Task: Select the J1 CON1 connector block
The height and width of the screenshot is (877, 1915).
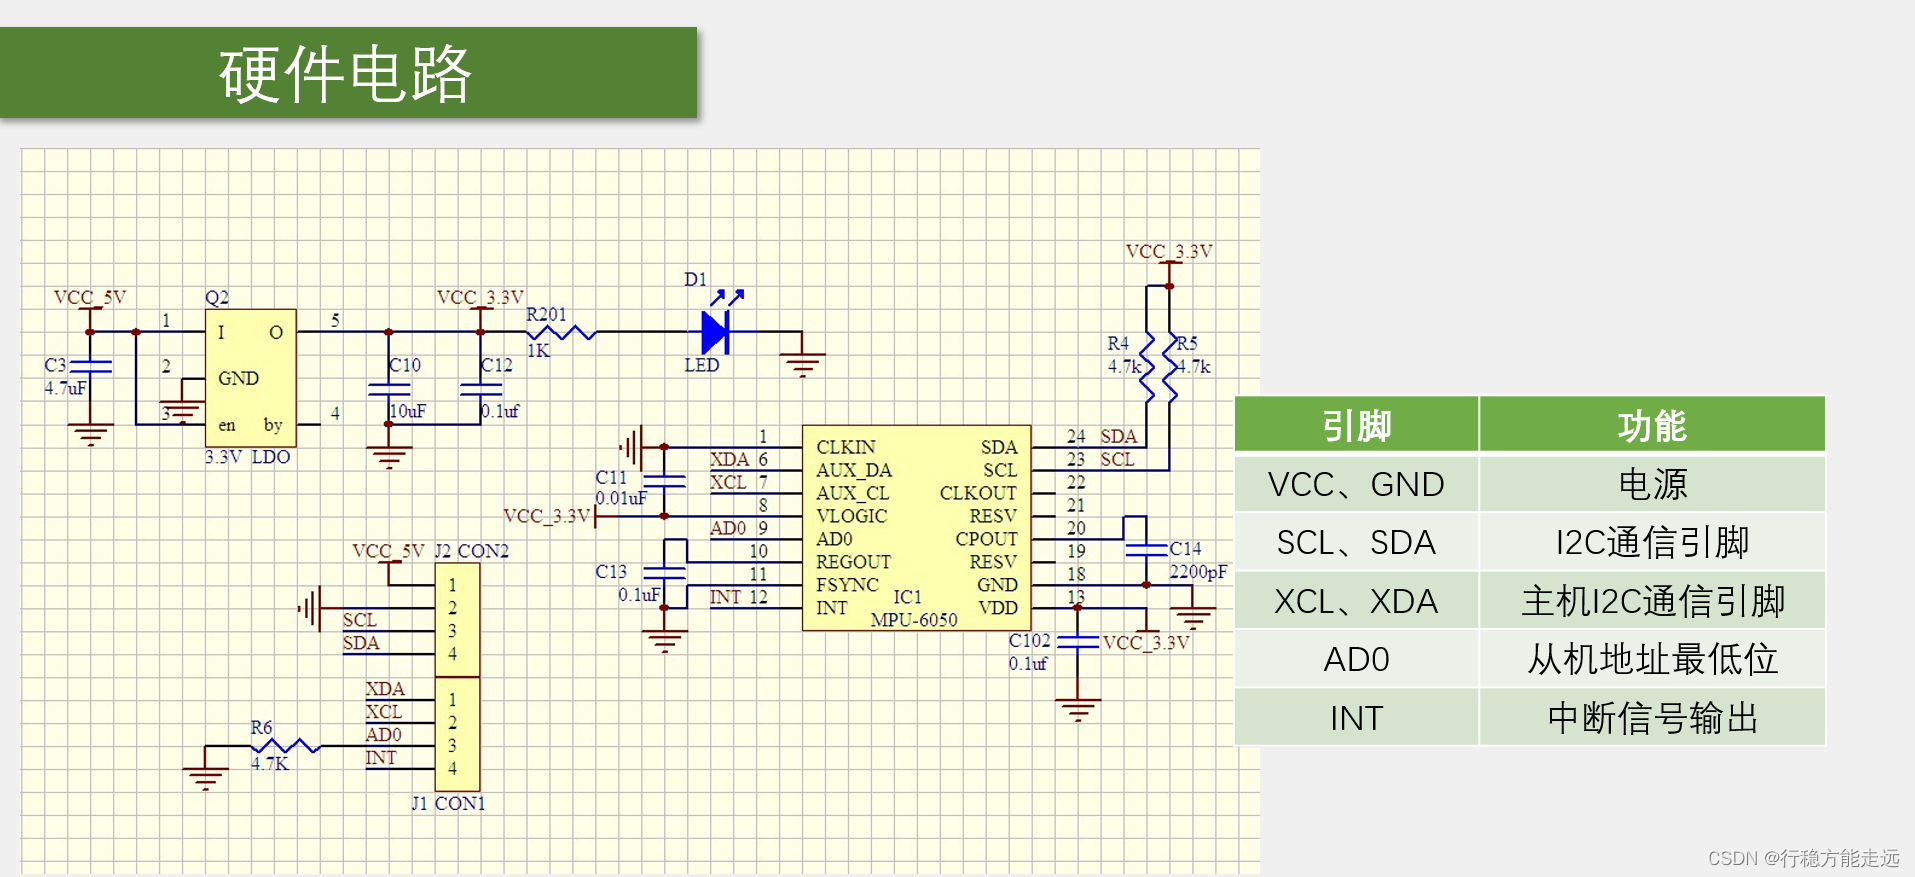Action: tap(457, 734)
